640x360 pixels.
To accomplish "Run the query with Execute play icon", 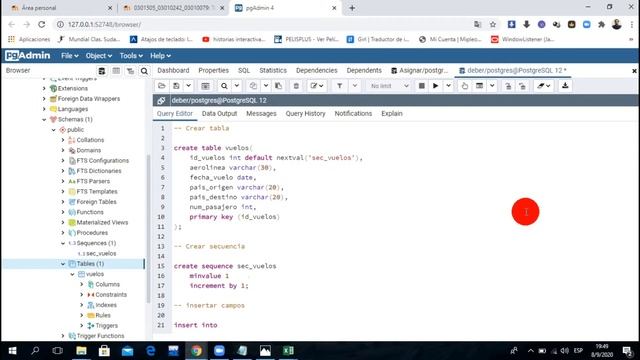I will pyautogui.click(x=436, y=86).
